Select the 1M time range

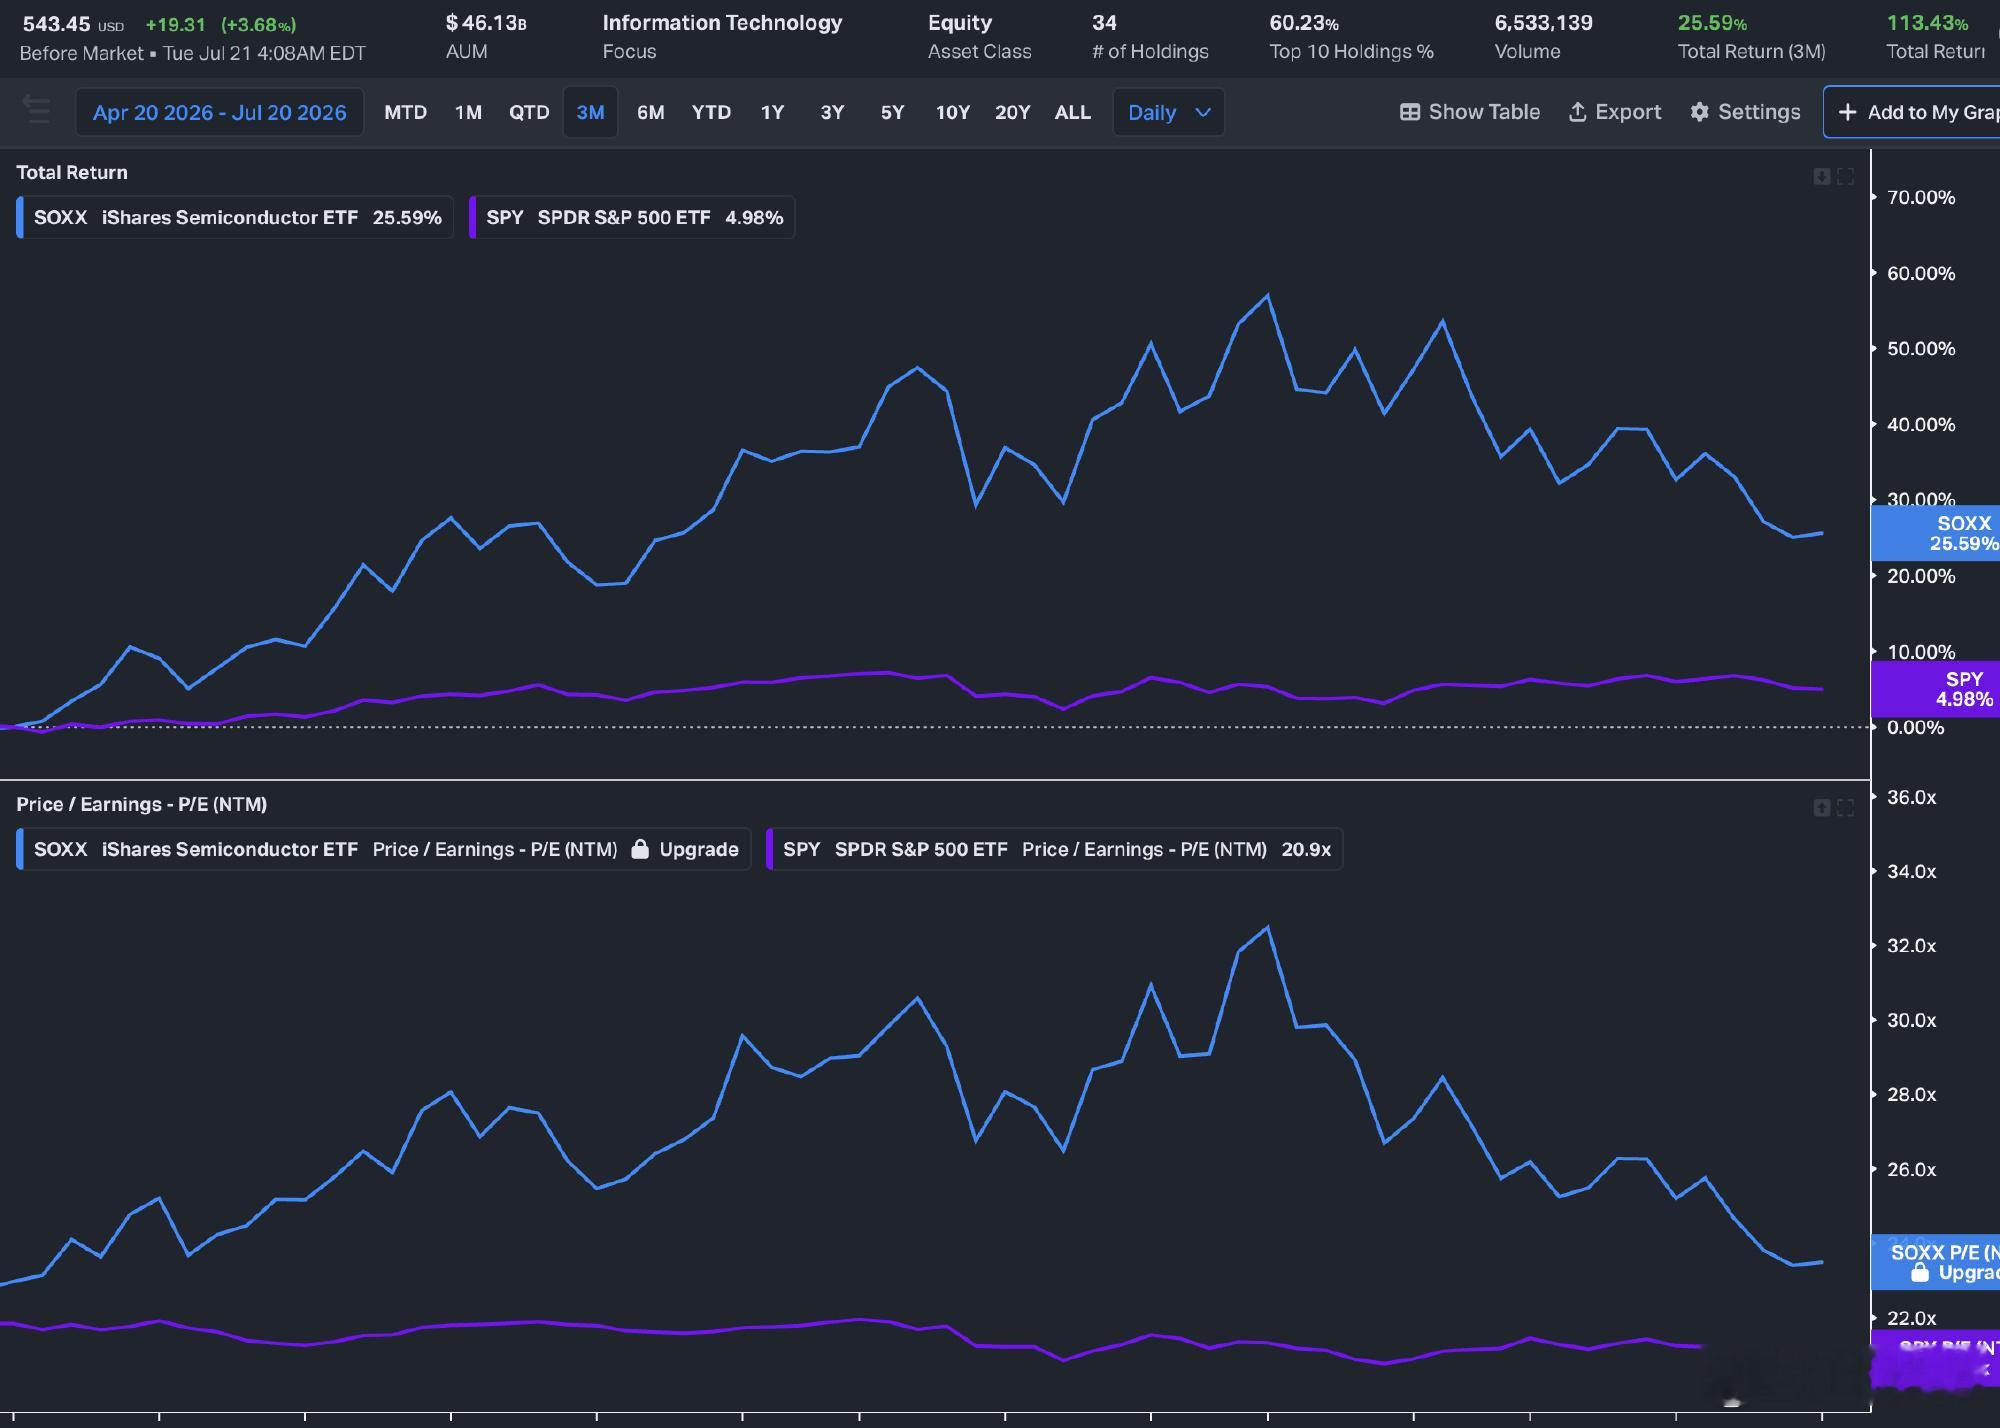[468, 112]
